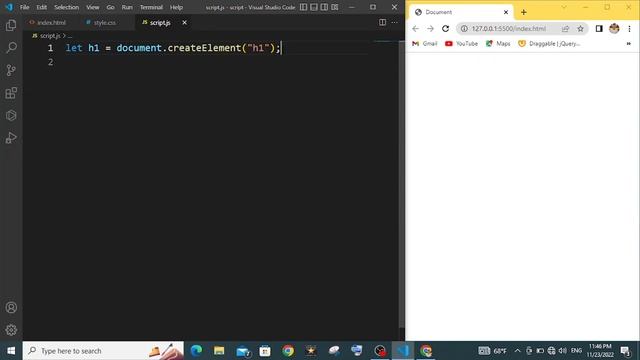Open editor More Actions ellipsis

pyautogui.click(x=394, y=22)
